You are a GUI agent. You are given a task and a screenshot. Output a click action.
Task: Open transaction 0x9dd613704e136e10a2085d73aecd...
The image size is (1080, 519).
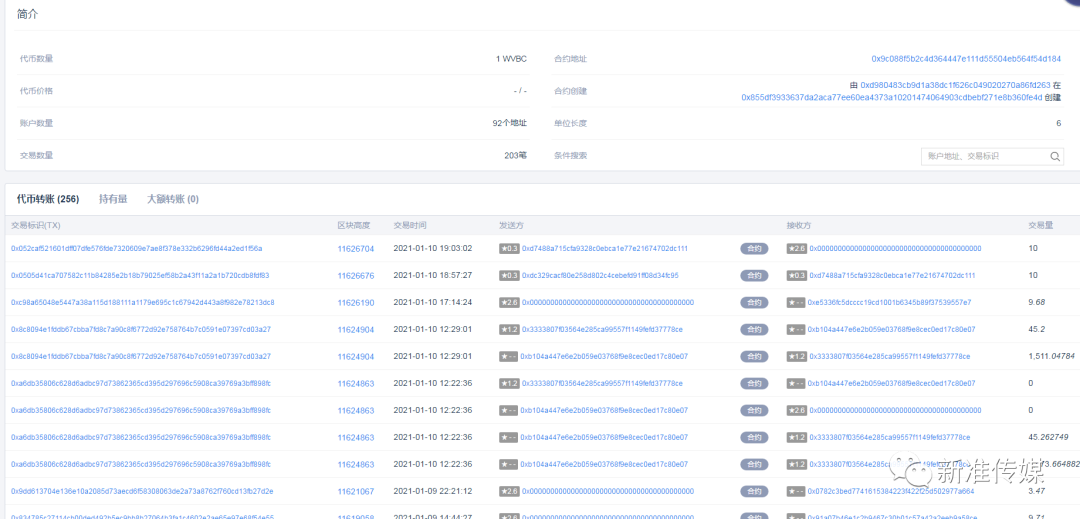pos(142,491)
